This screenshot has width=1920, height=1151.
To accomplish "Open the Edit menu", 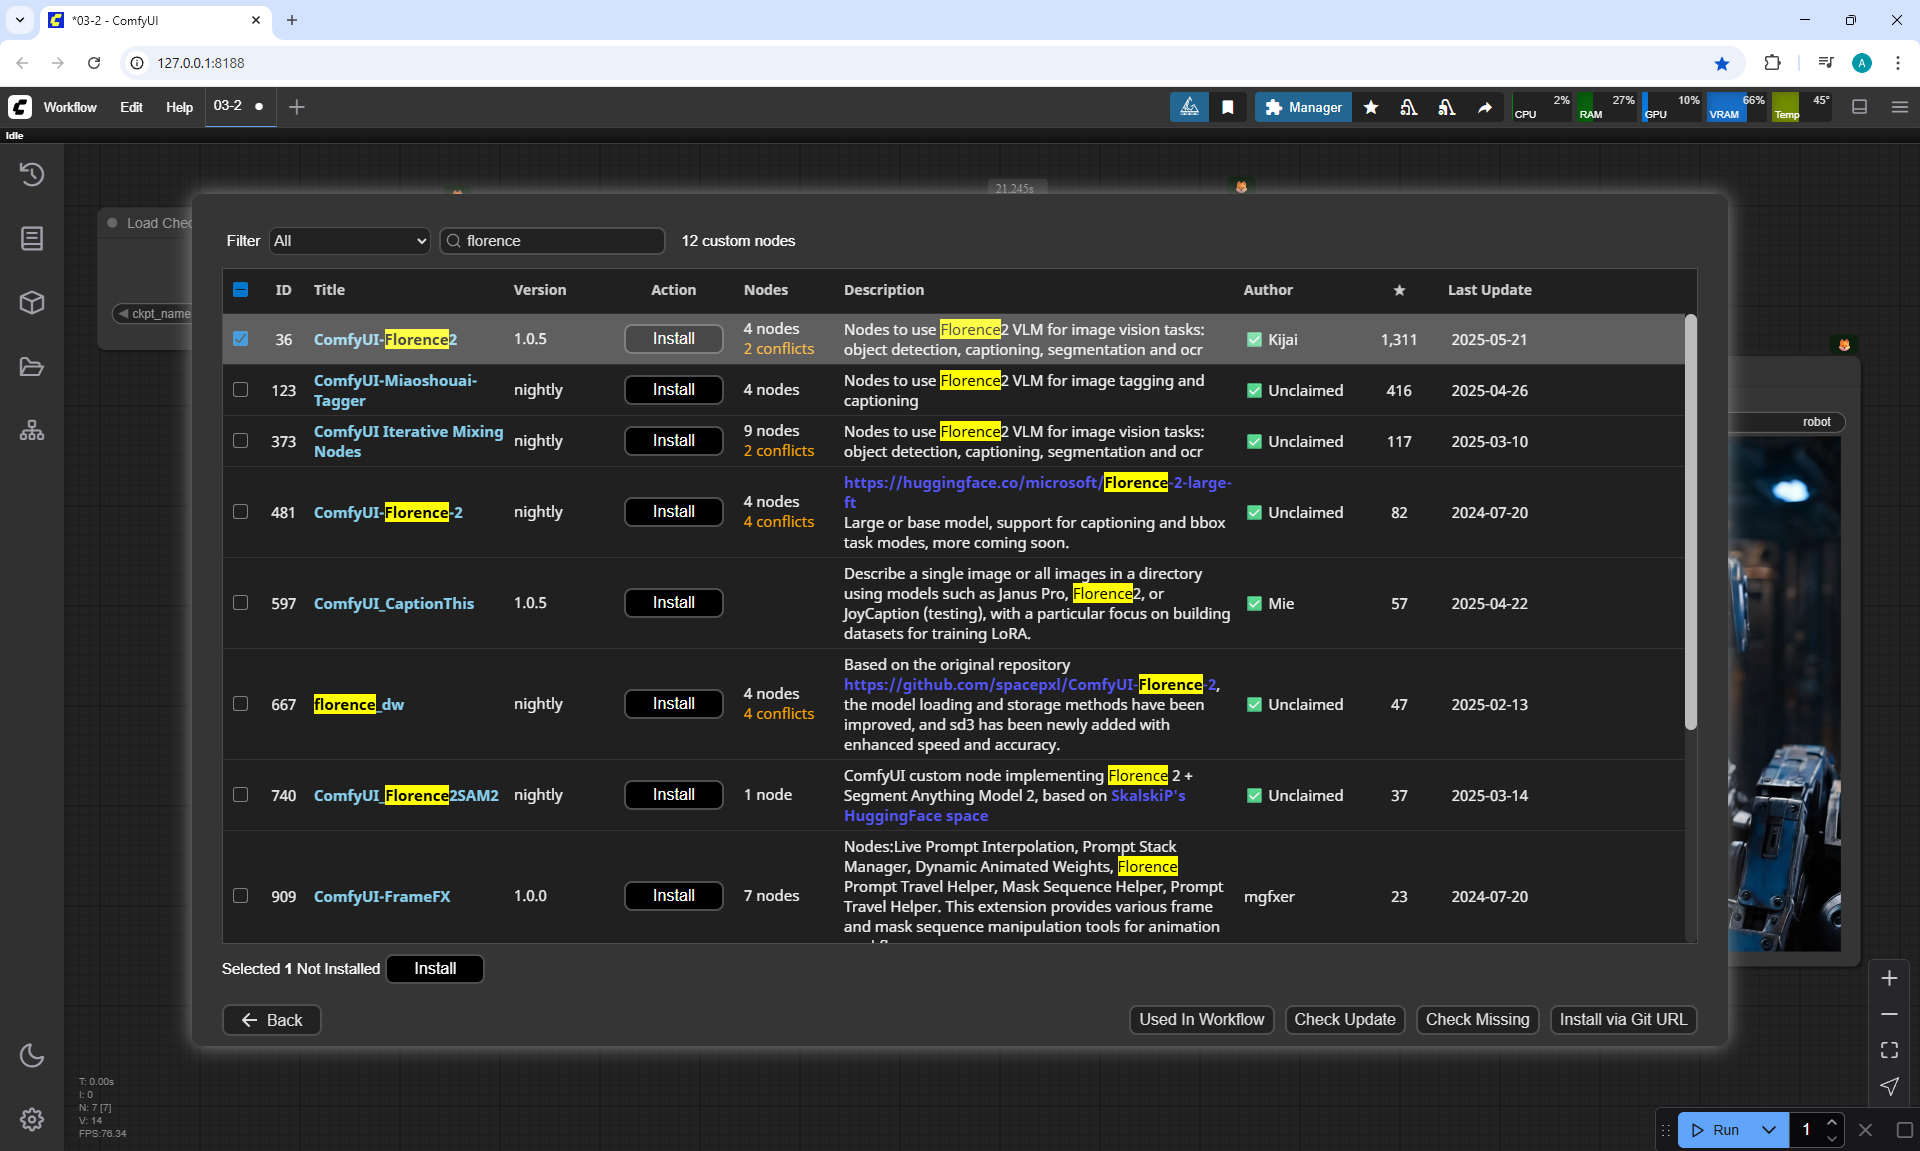I will pos(131,107).
